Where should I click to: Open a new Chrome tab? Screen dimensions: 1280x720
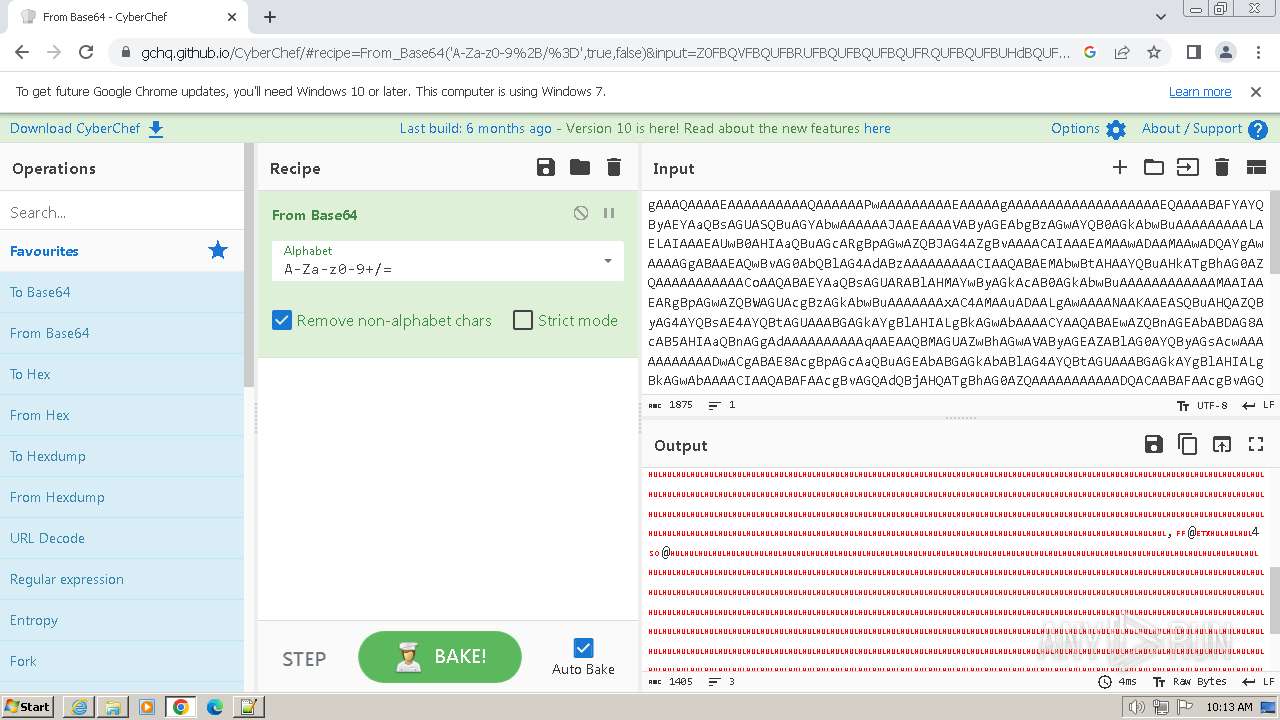coord(270,17)
